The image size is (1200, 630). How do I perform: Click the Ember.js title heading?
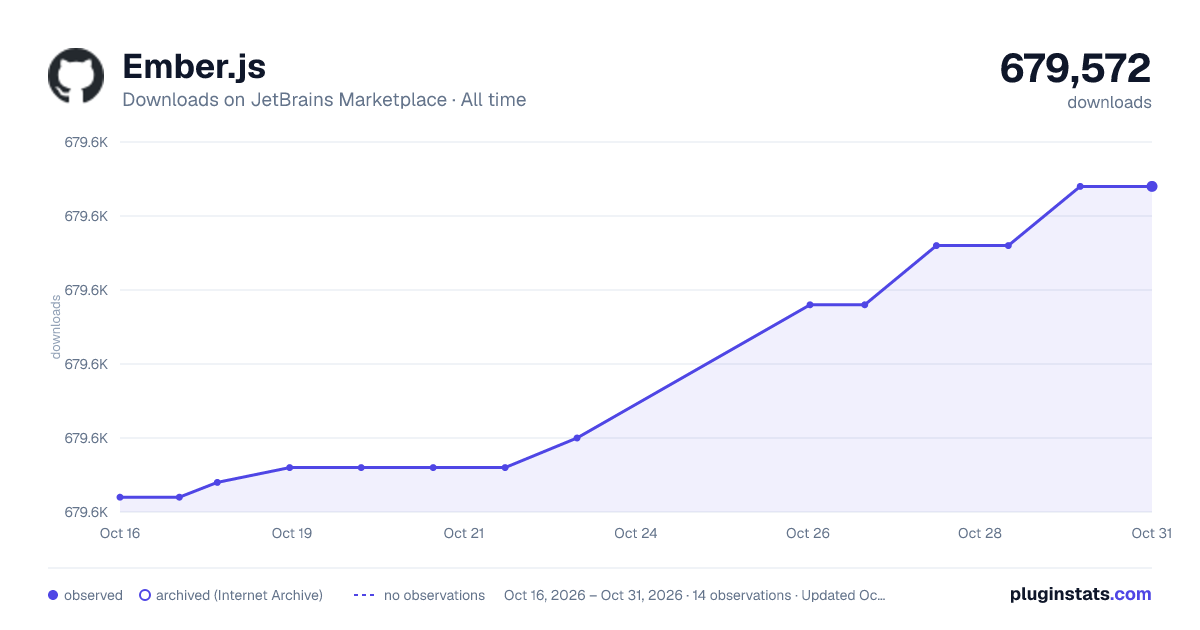(194, 67)
